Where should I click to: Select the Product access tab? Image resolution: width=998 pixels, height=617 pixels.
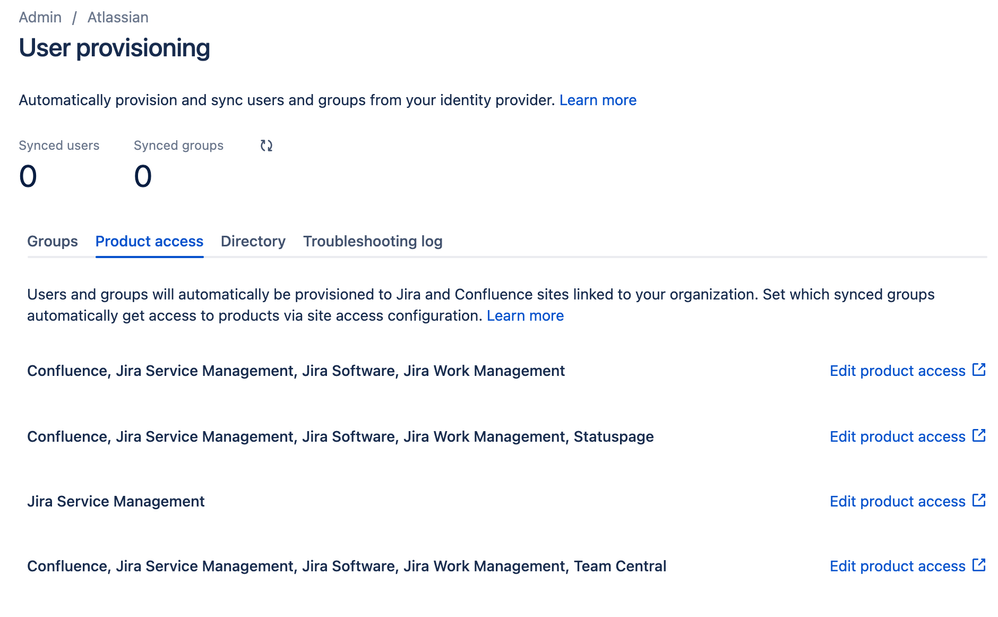(x=149, y=241)
